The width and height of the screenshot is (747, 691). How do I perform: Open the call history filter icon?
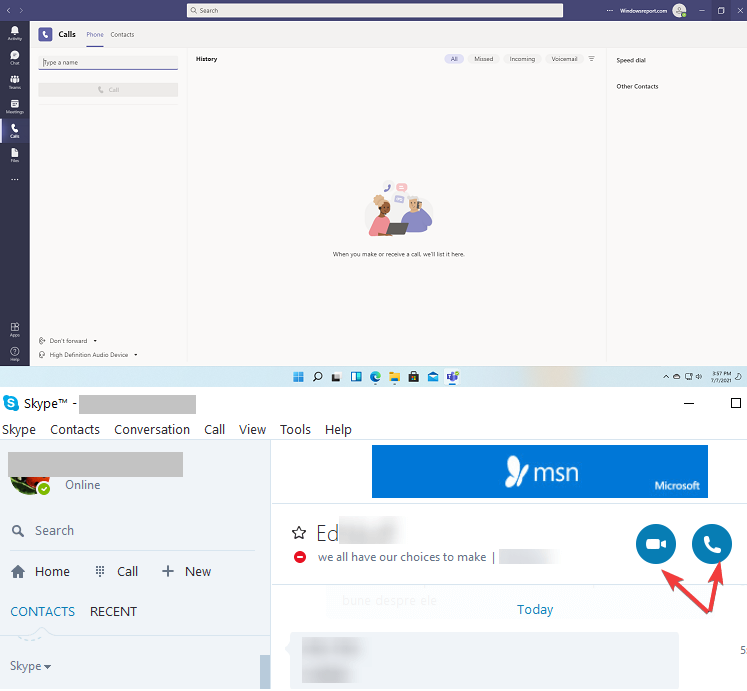coord(591,59)
